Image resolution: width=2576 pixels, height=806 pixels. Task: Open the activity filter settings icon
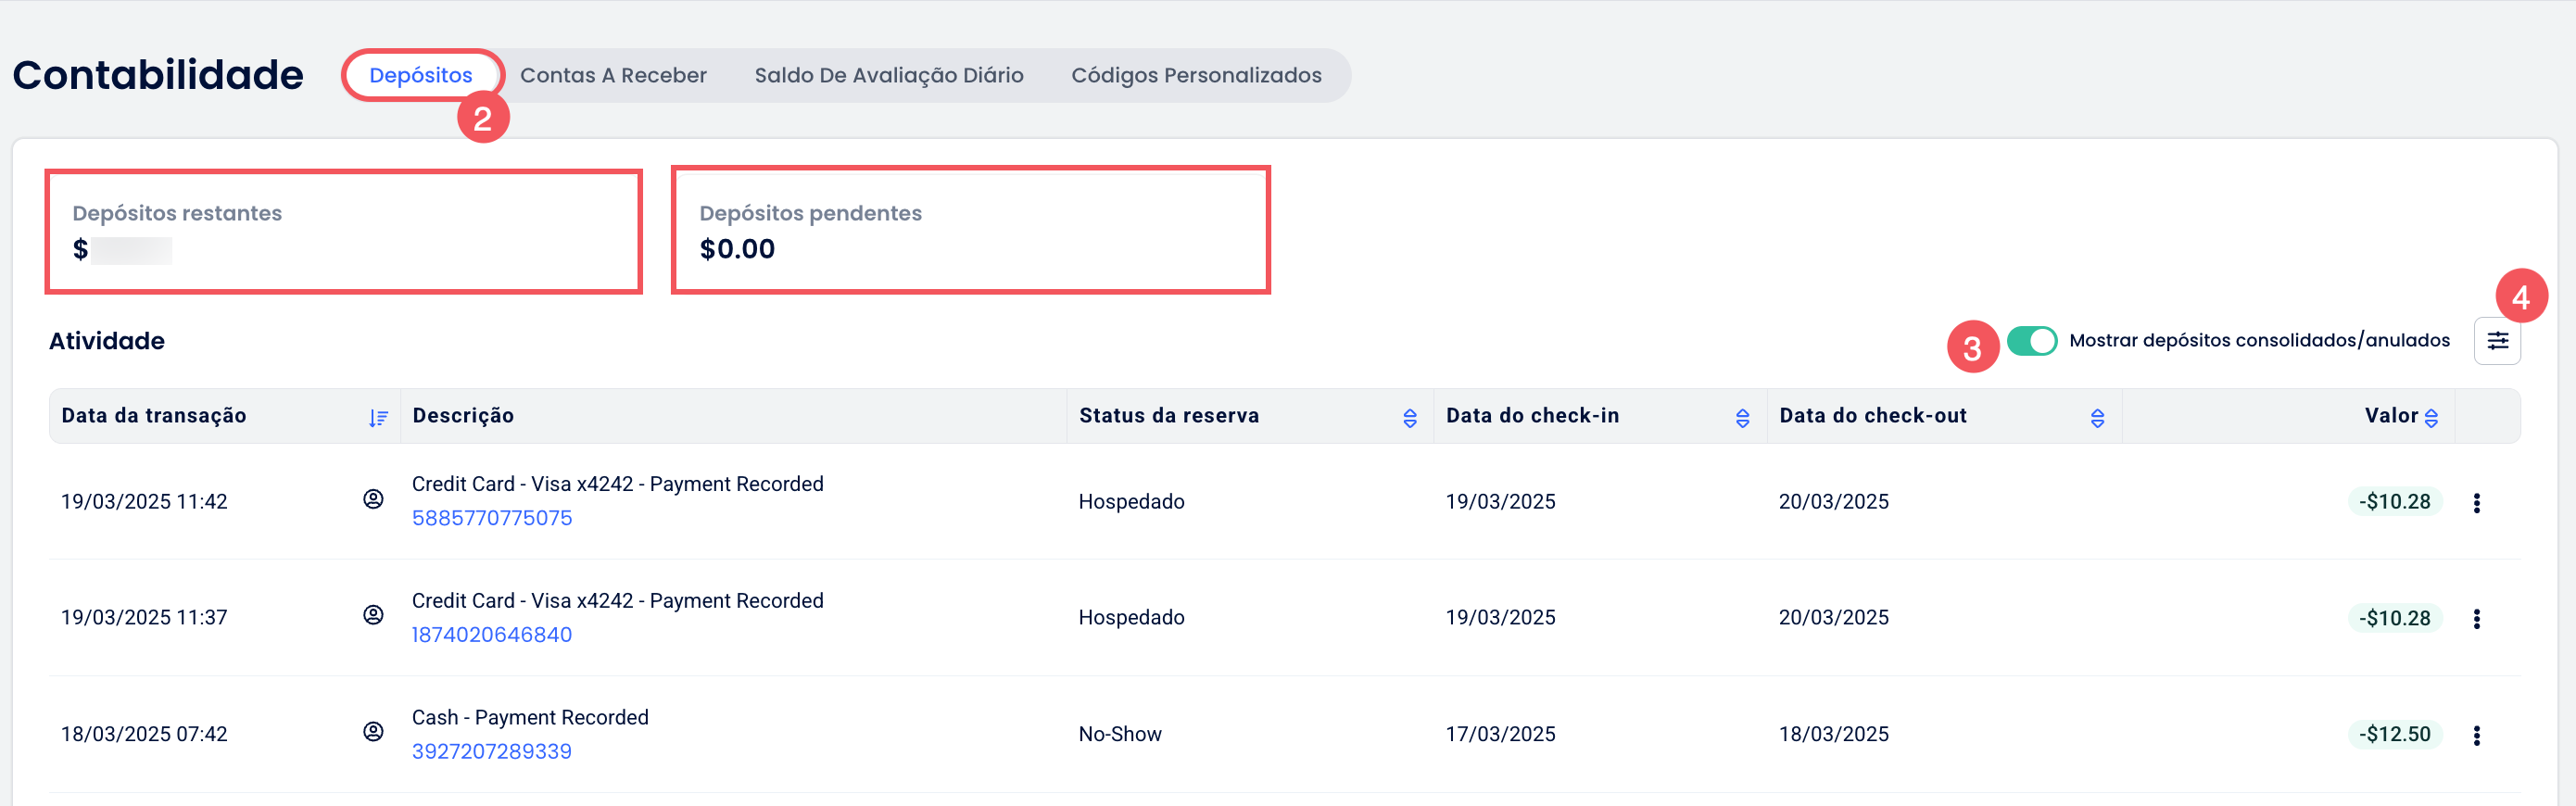tap(2497, 341)
